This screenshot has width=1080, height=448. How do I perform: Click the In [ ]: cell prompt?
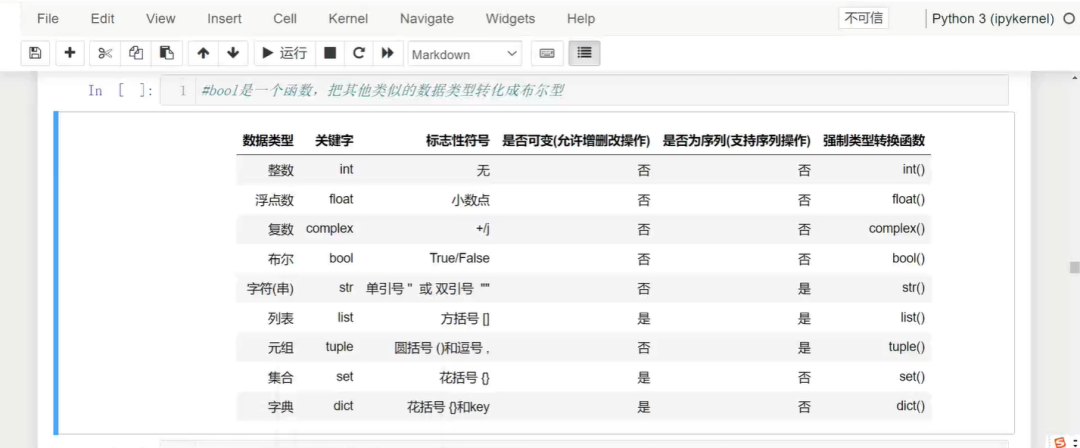point(121,90)
